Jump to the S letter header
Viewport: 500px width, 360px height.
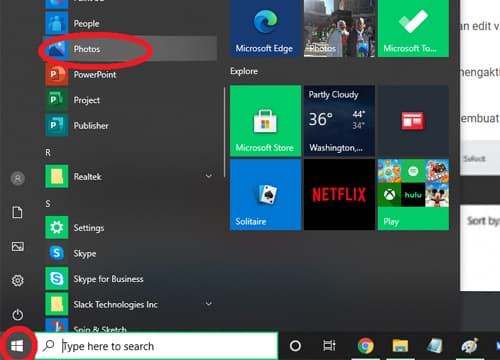[48, 204]
